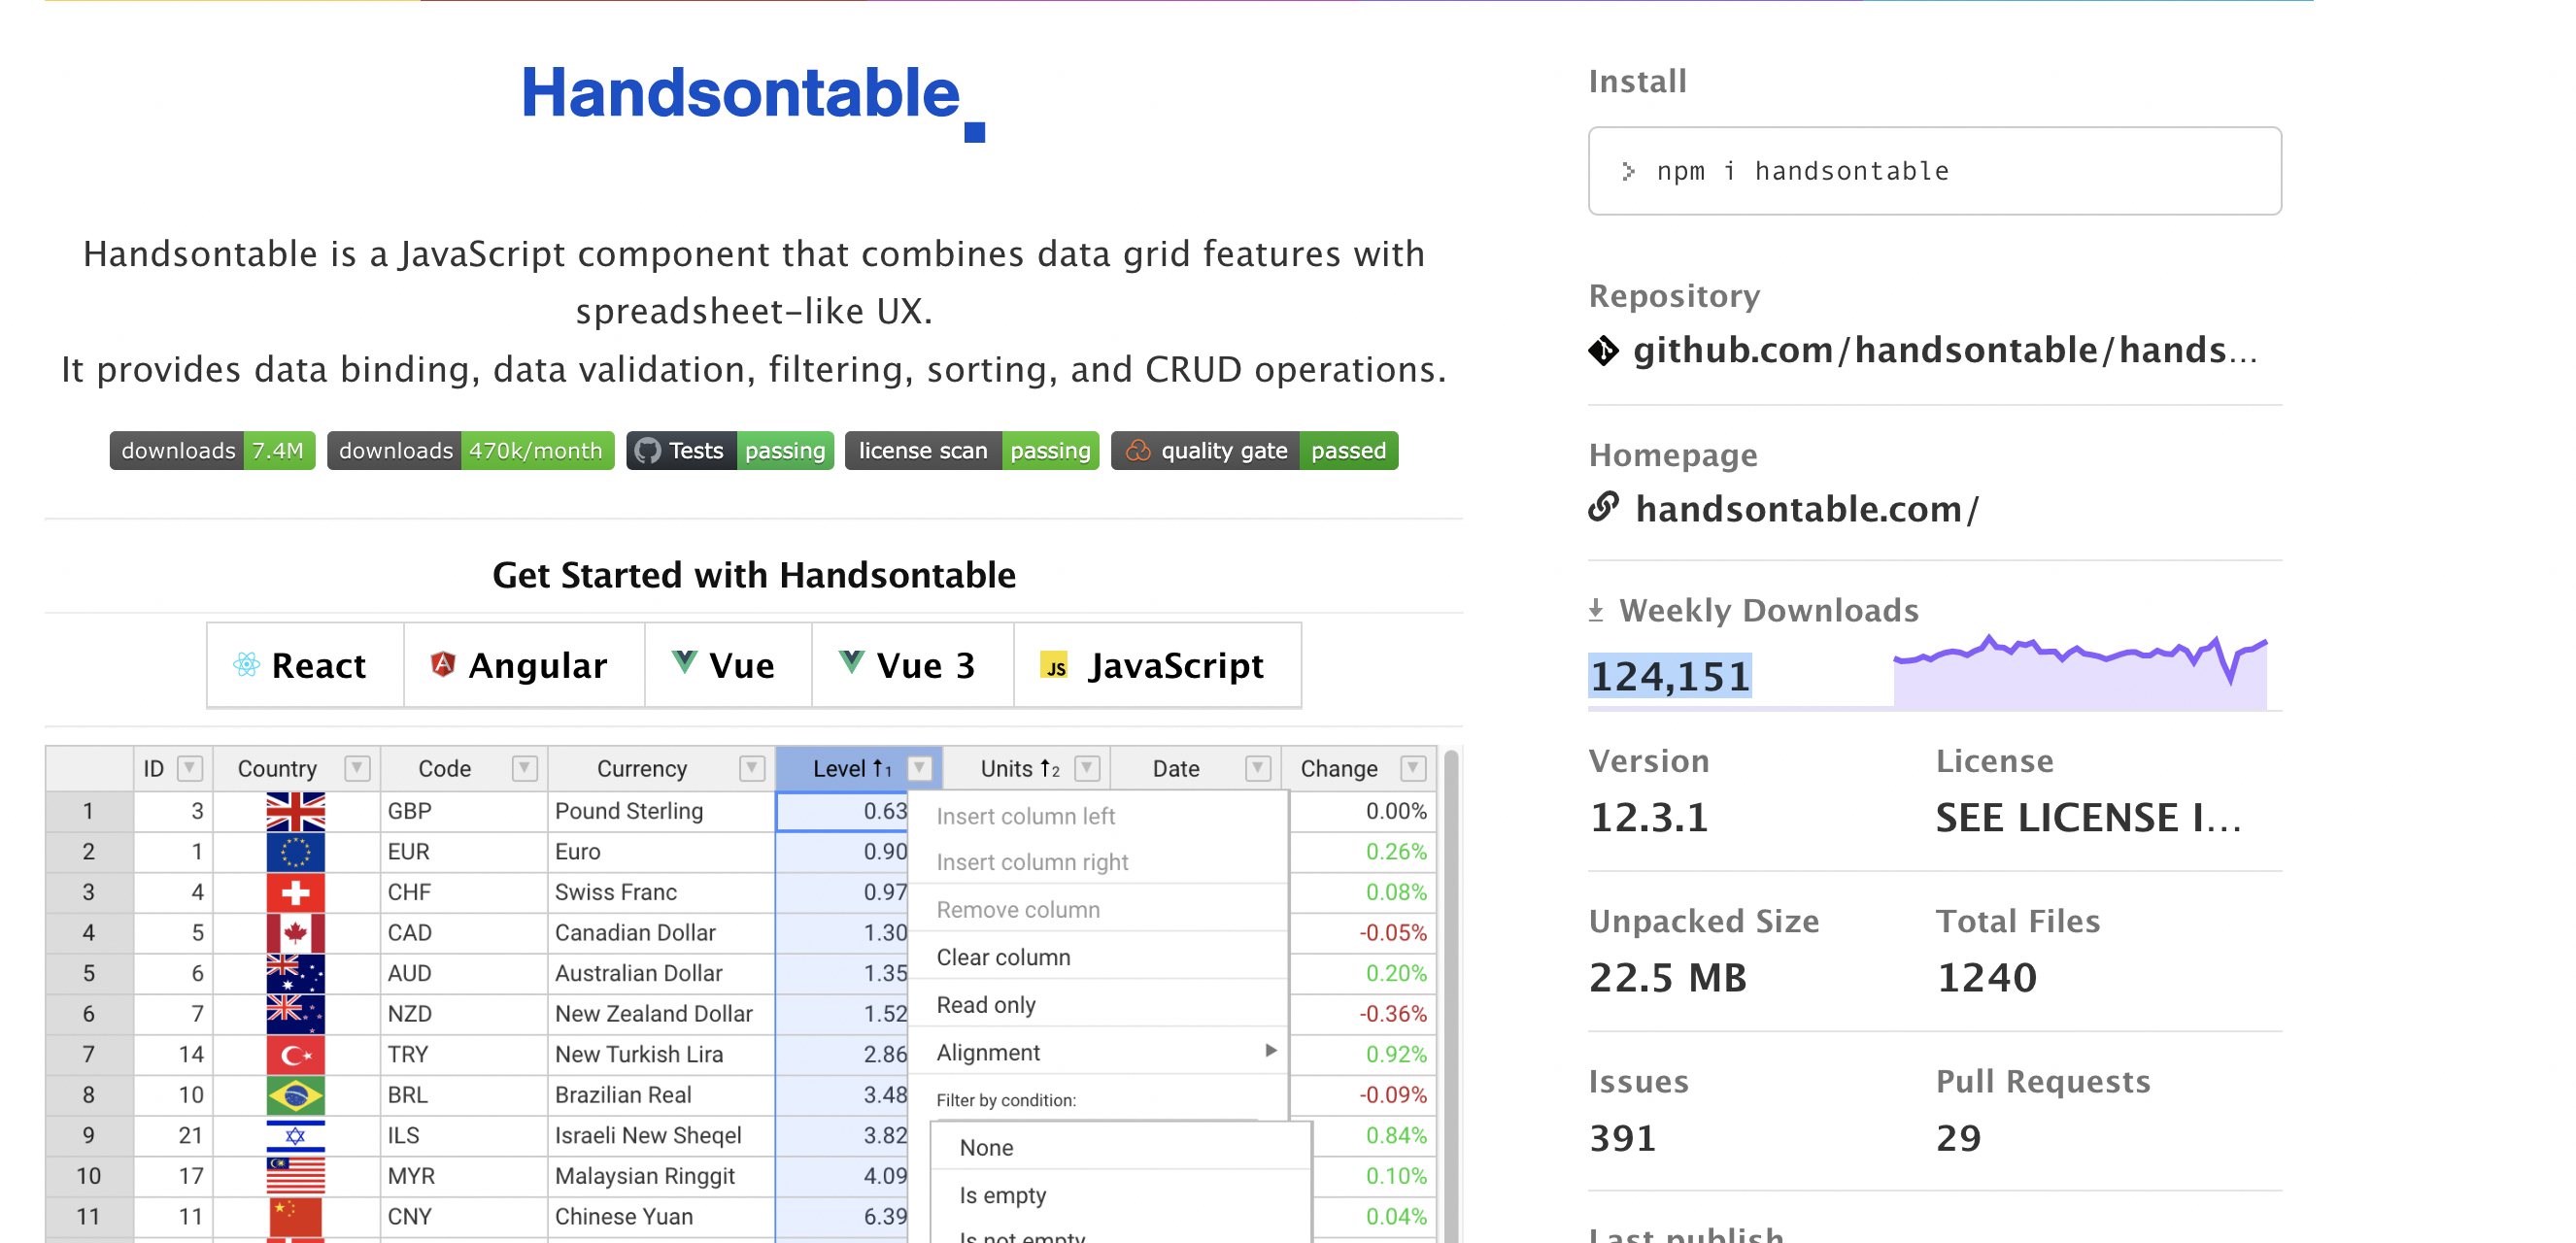Screen dimensions: 2576x1243
Task: Copy the npm i handsontable command
Action: coord(1934,171)
